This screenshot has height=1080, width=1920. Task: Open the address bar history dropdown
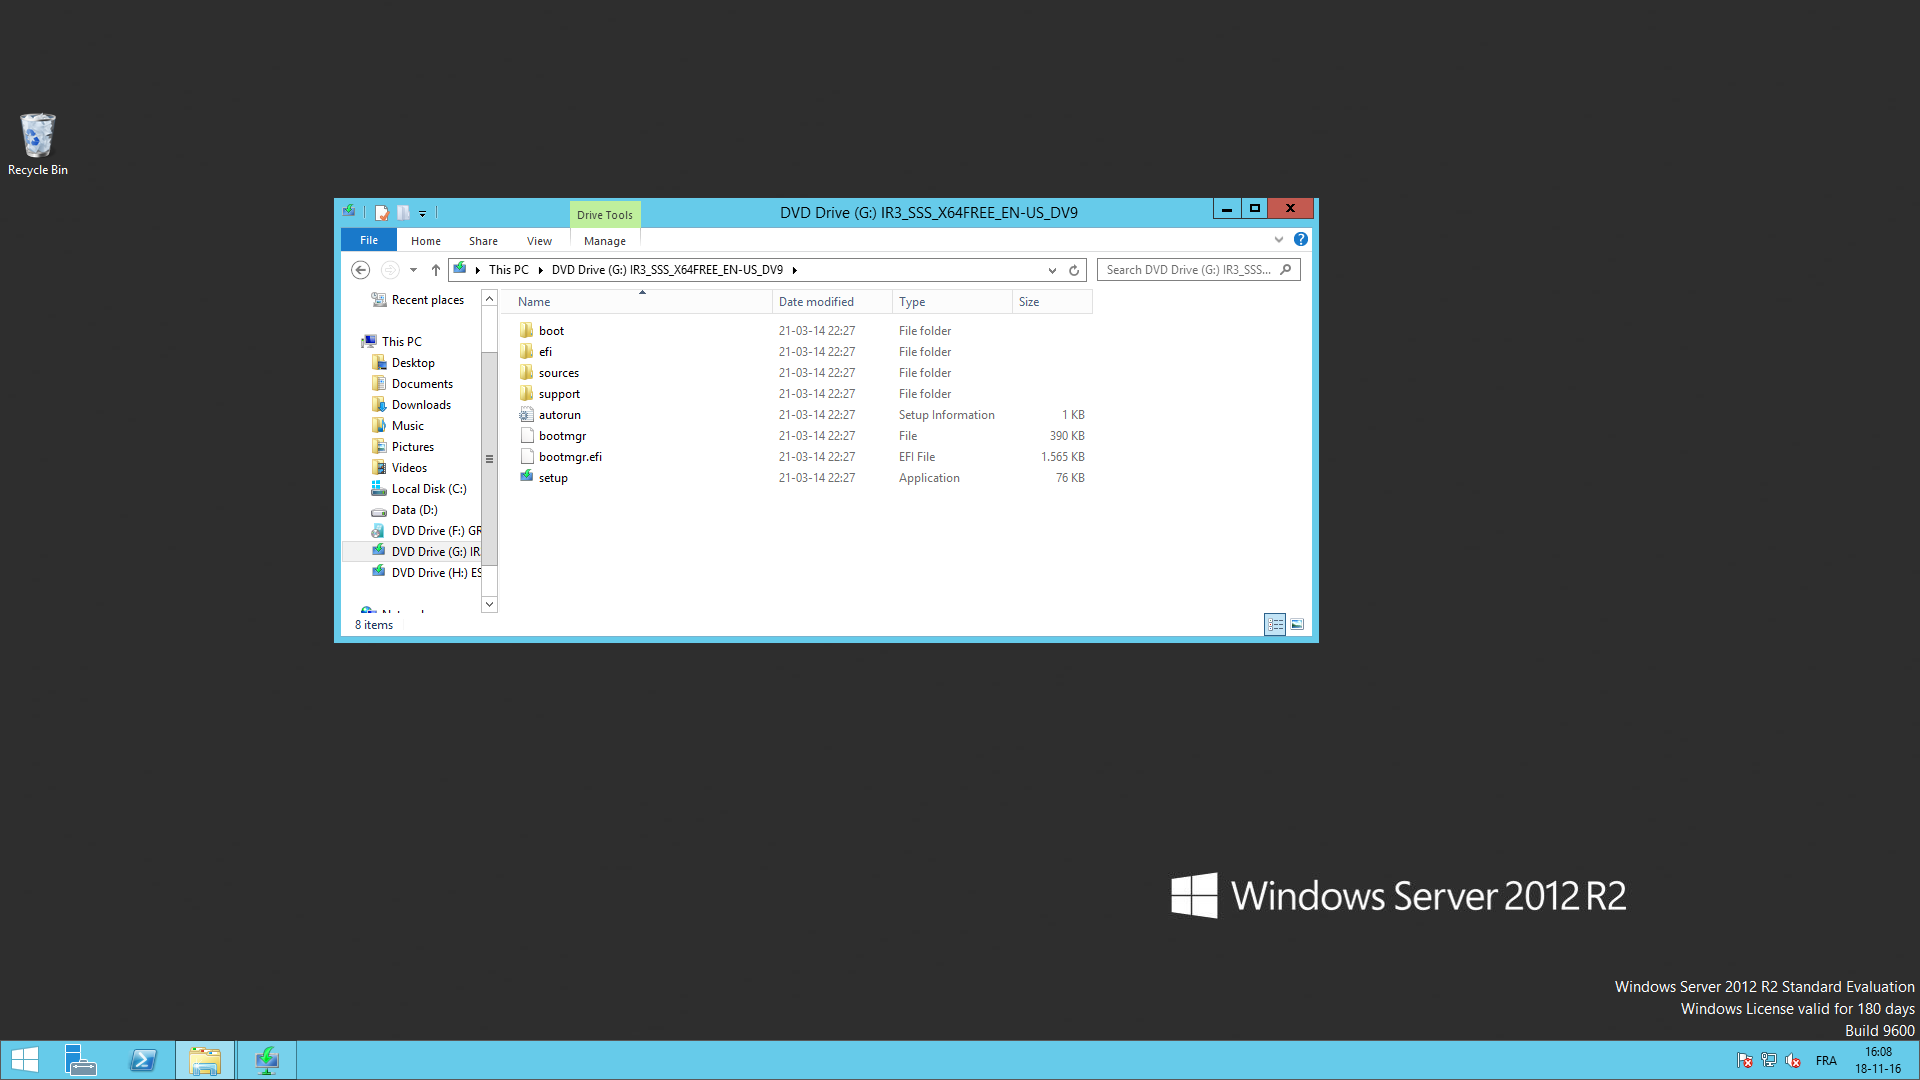tap(1052, 270)
